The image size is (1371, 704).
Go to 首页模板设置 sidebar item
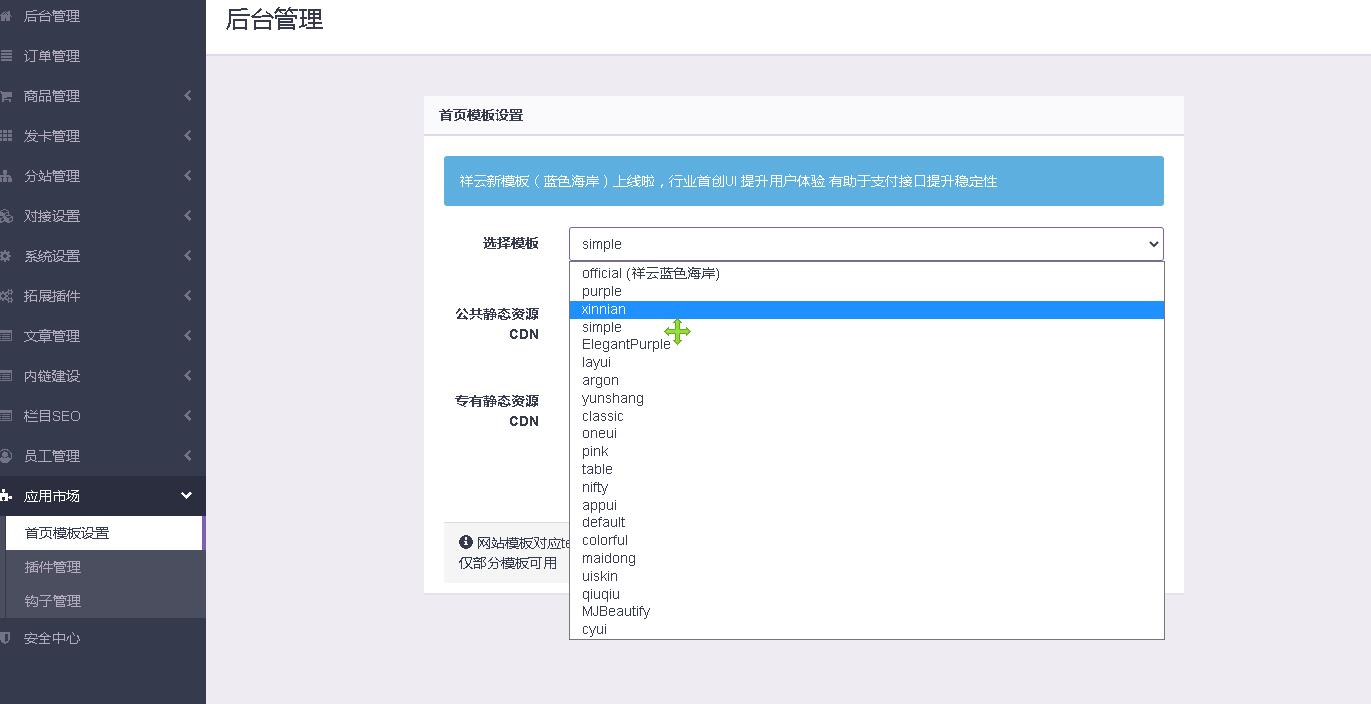[x=67, y=533]
